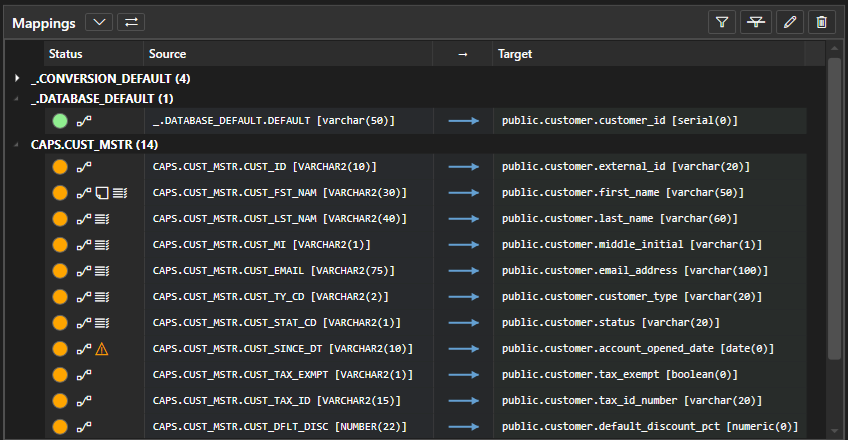Click the clear filter (struck-through funnel) icon
The height and width of the screenshot is (440, 848).
(x=756, y=22)
